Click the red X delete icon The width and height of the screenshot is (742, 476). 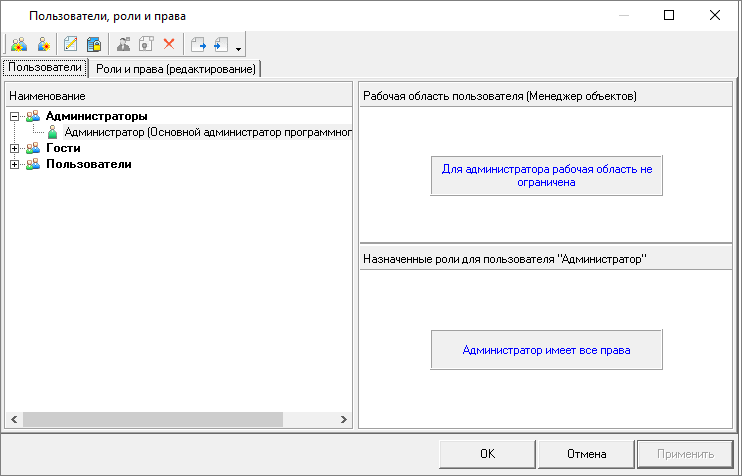coord(169,44)
